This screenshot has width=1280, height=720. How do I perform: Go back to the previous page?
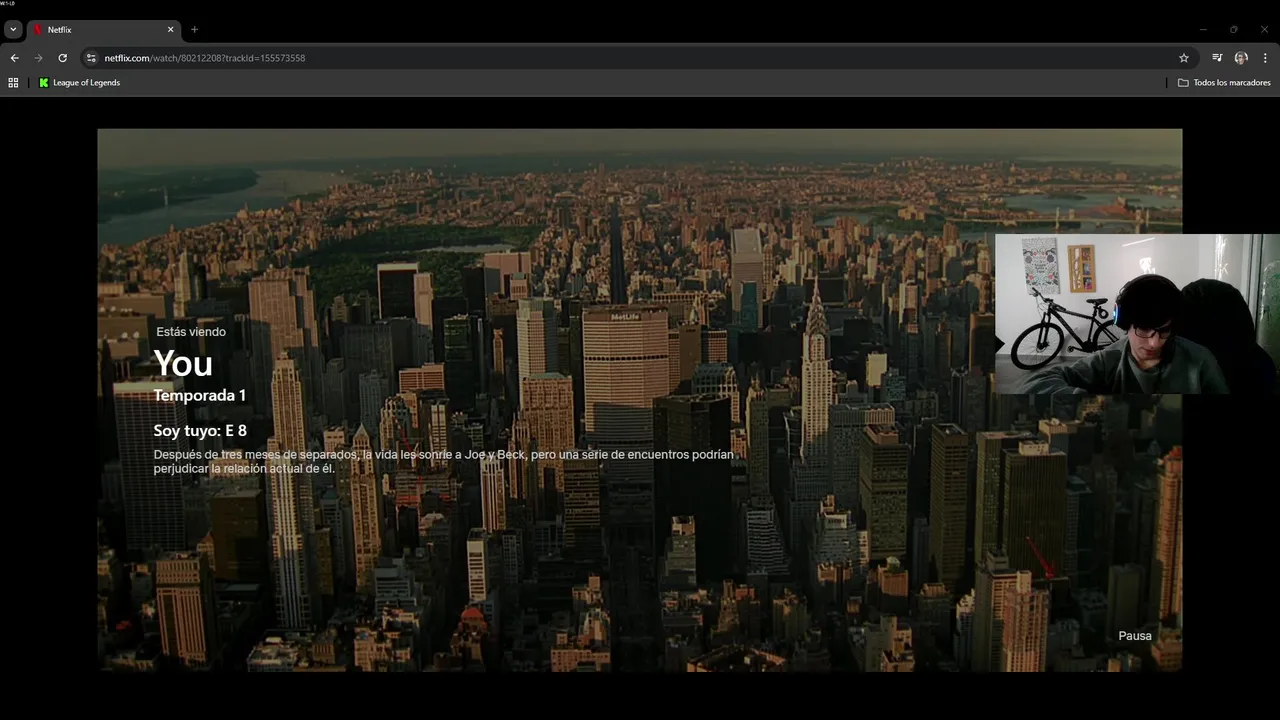(14, 58)
